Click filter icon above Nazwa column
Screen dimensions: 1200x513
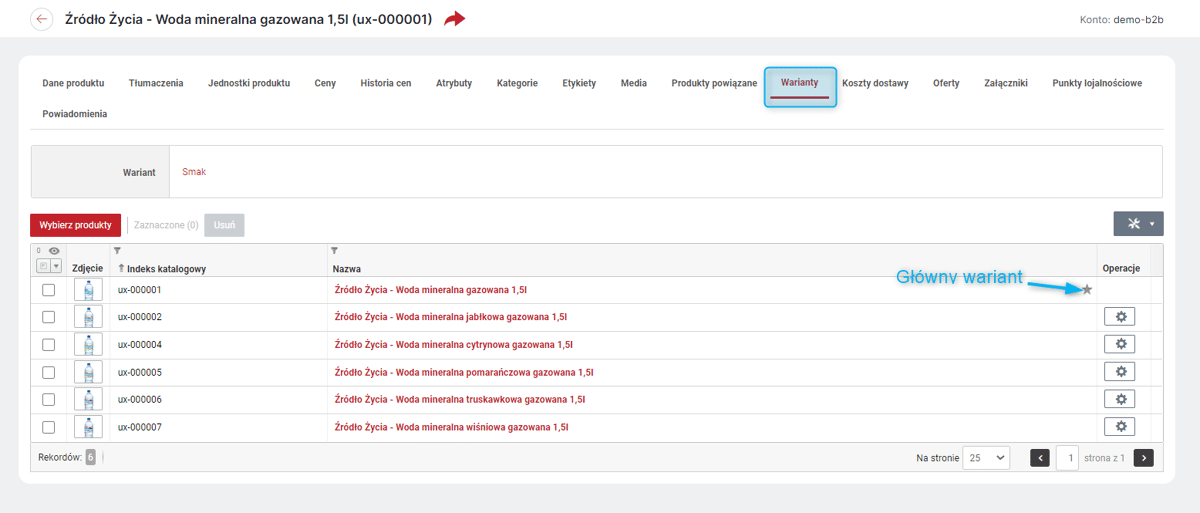(x=335, y=251)
